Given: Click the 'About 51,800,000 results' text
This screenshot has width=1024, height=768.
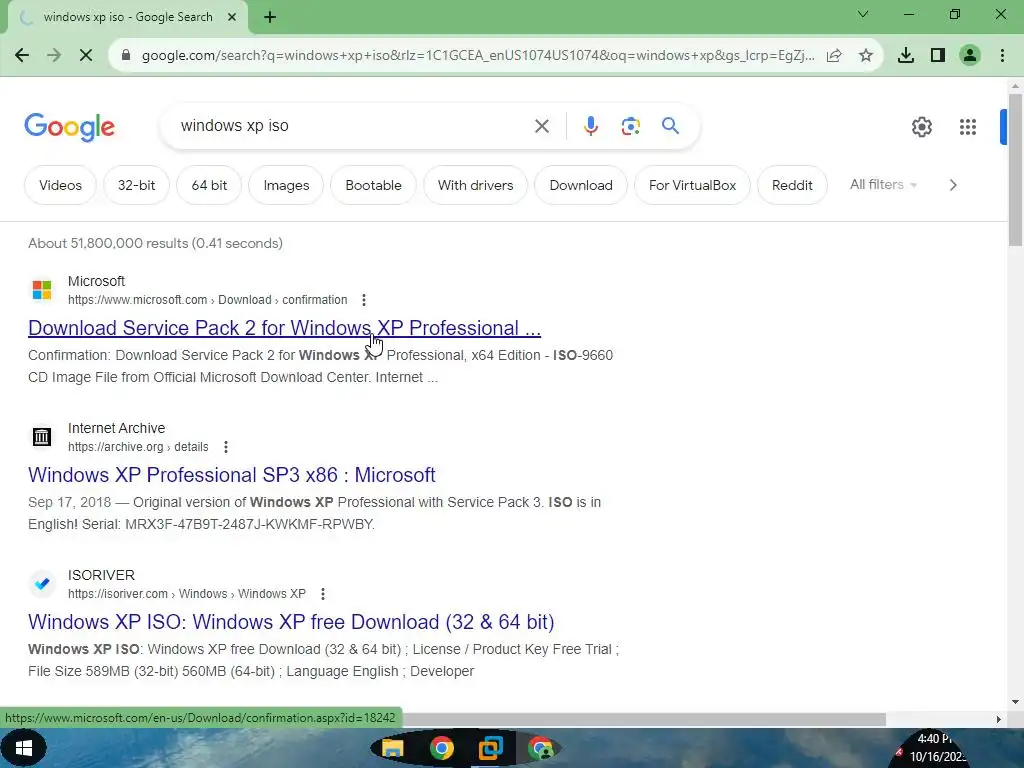Looking at the screenshot, I should pyautogui.click(x=155, y=243).
